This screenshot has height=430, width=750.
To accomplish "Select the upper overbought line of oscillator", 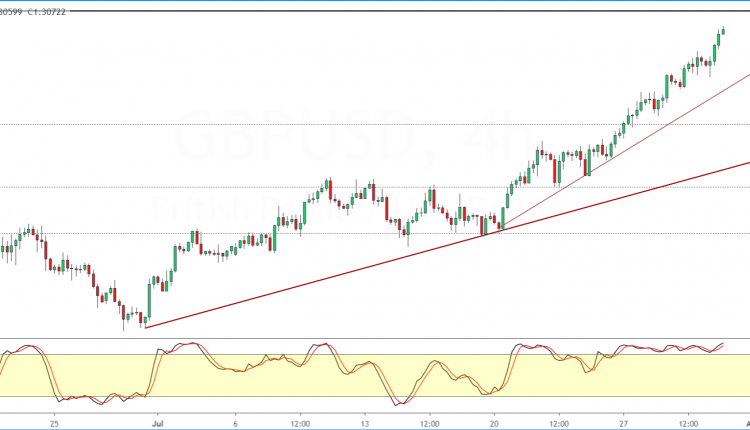I will pyautogui.click(x=375, y=354).
